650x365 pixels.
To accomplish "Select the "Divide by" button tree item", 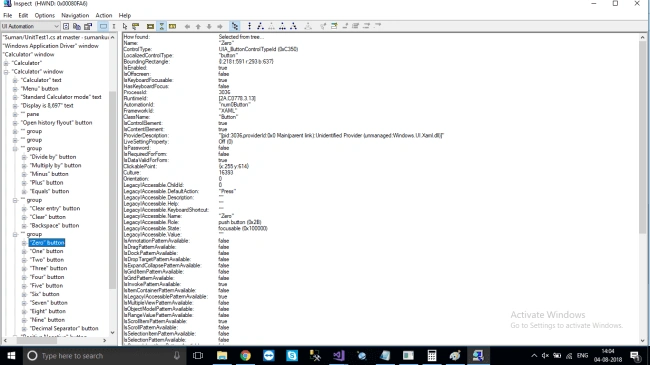I will coord(53,157).
